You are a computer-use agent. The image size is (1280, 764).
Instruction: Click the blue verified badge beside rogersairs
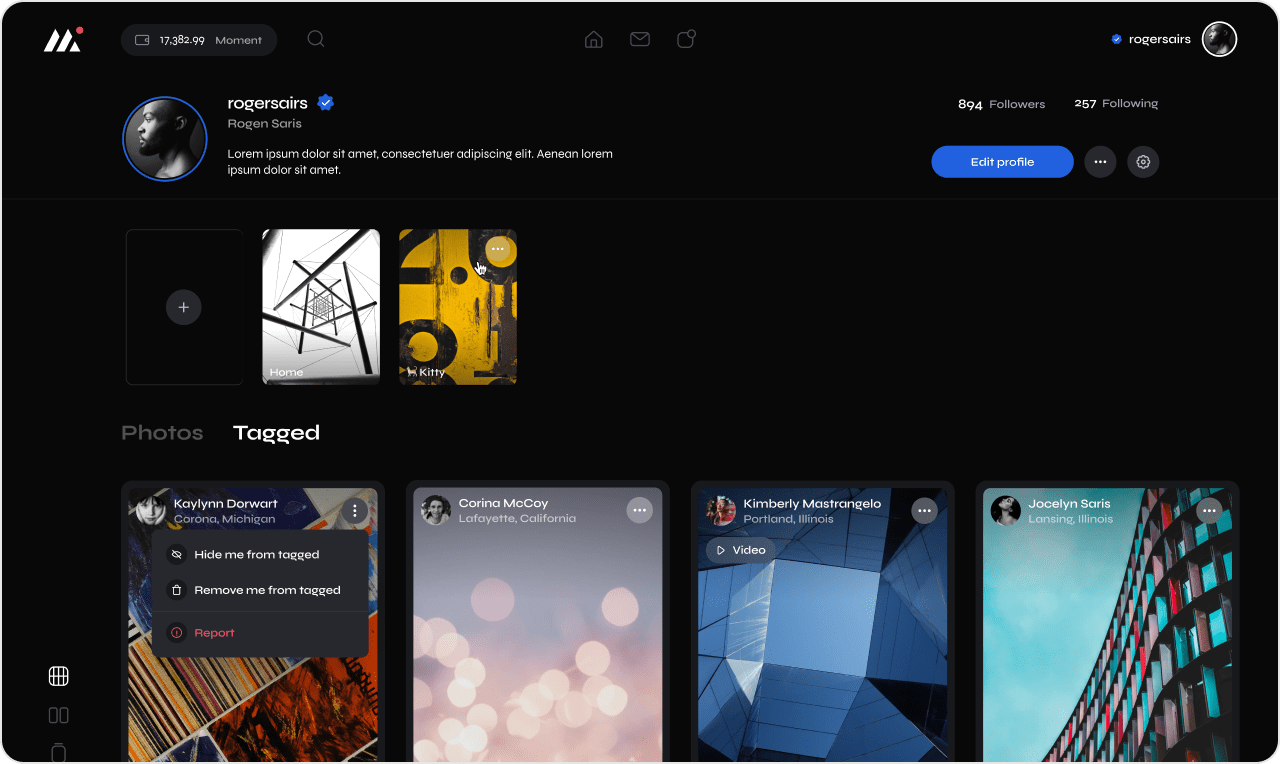pos(325,102)
